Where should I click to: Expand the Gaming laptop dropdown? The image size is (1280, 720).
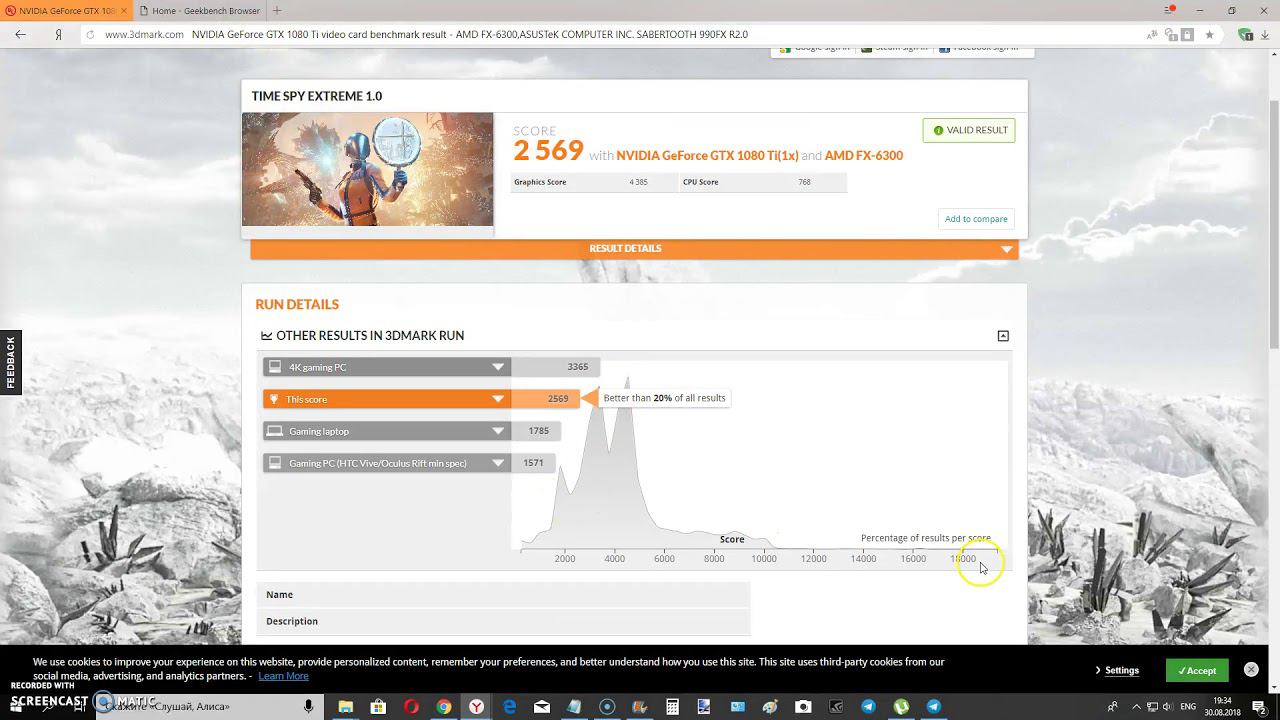point(498,431)
